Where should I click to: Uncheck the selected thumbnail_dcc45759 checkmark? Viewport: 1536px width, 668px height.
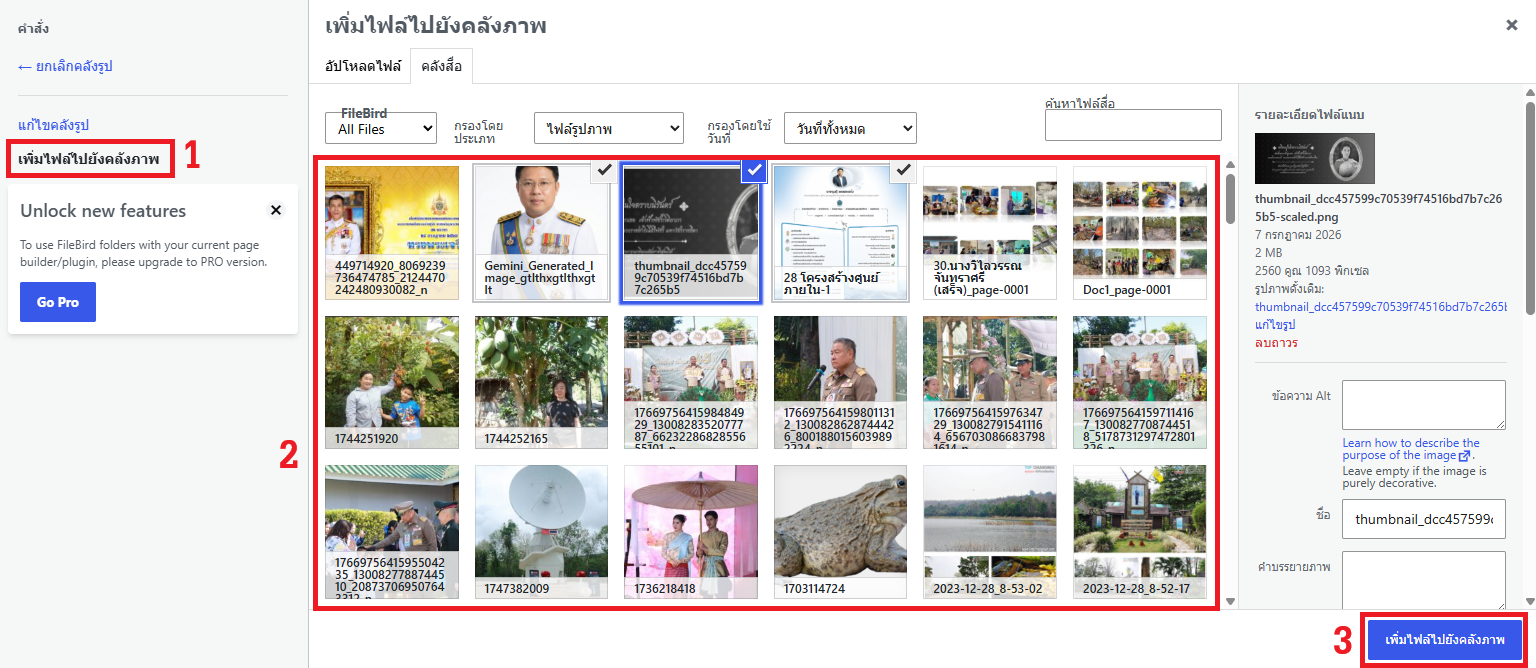pyautogui.click(x=755, y=171)
